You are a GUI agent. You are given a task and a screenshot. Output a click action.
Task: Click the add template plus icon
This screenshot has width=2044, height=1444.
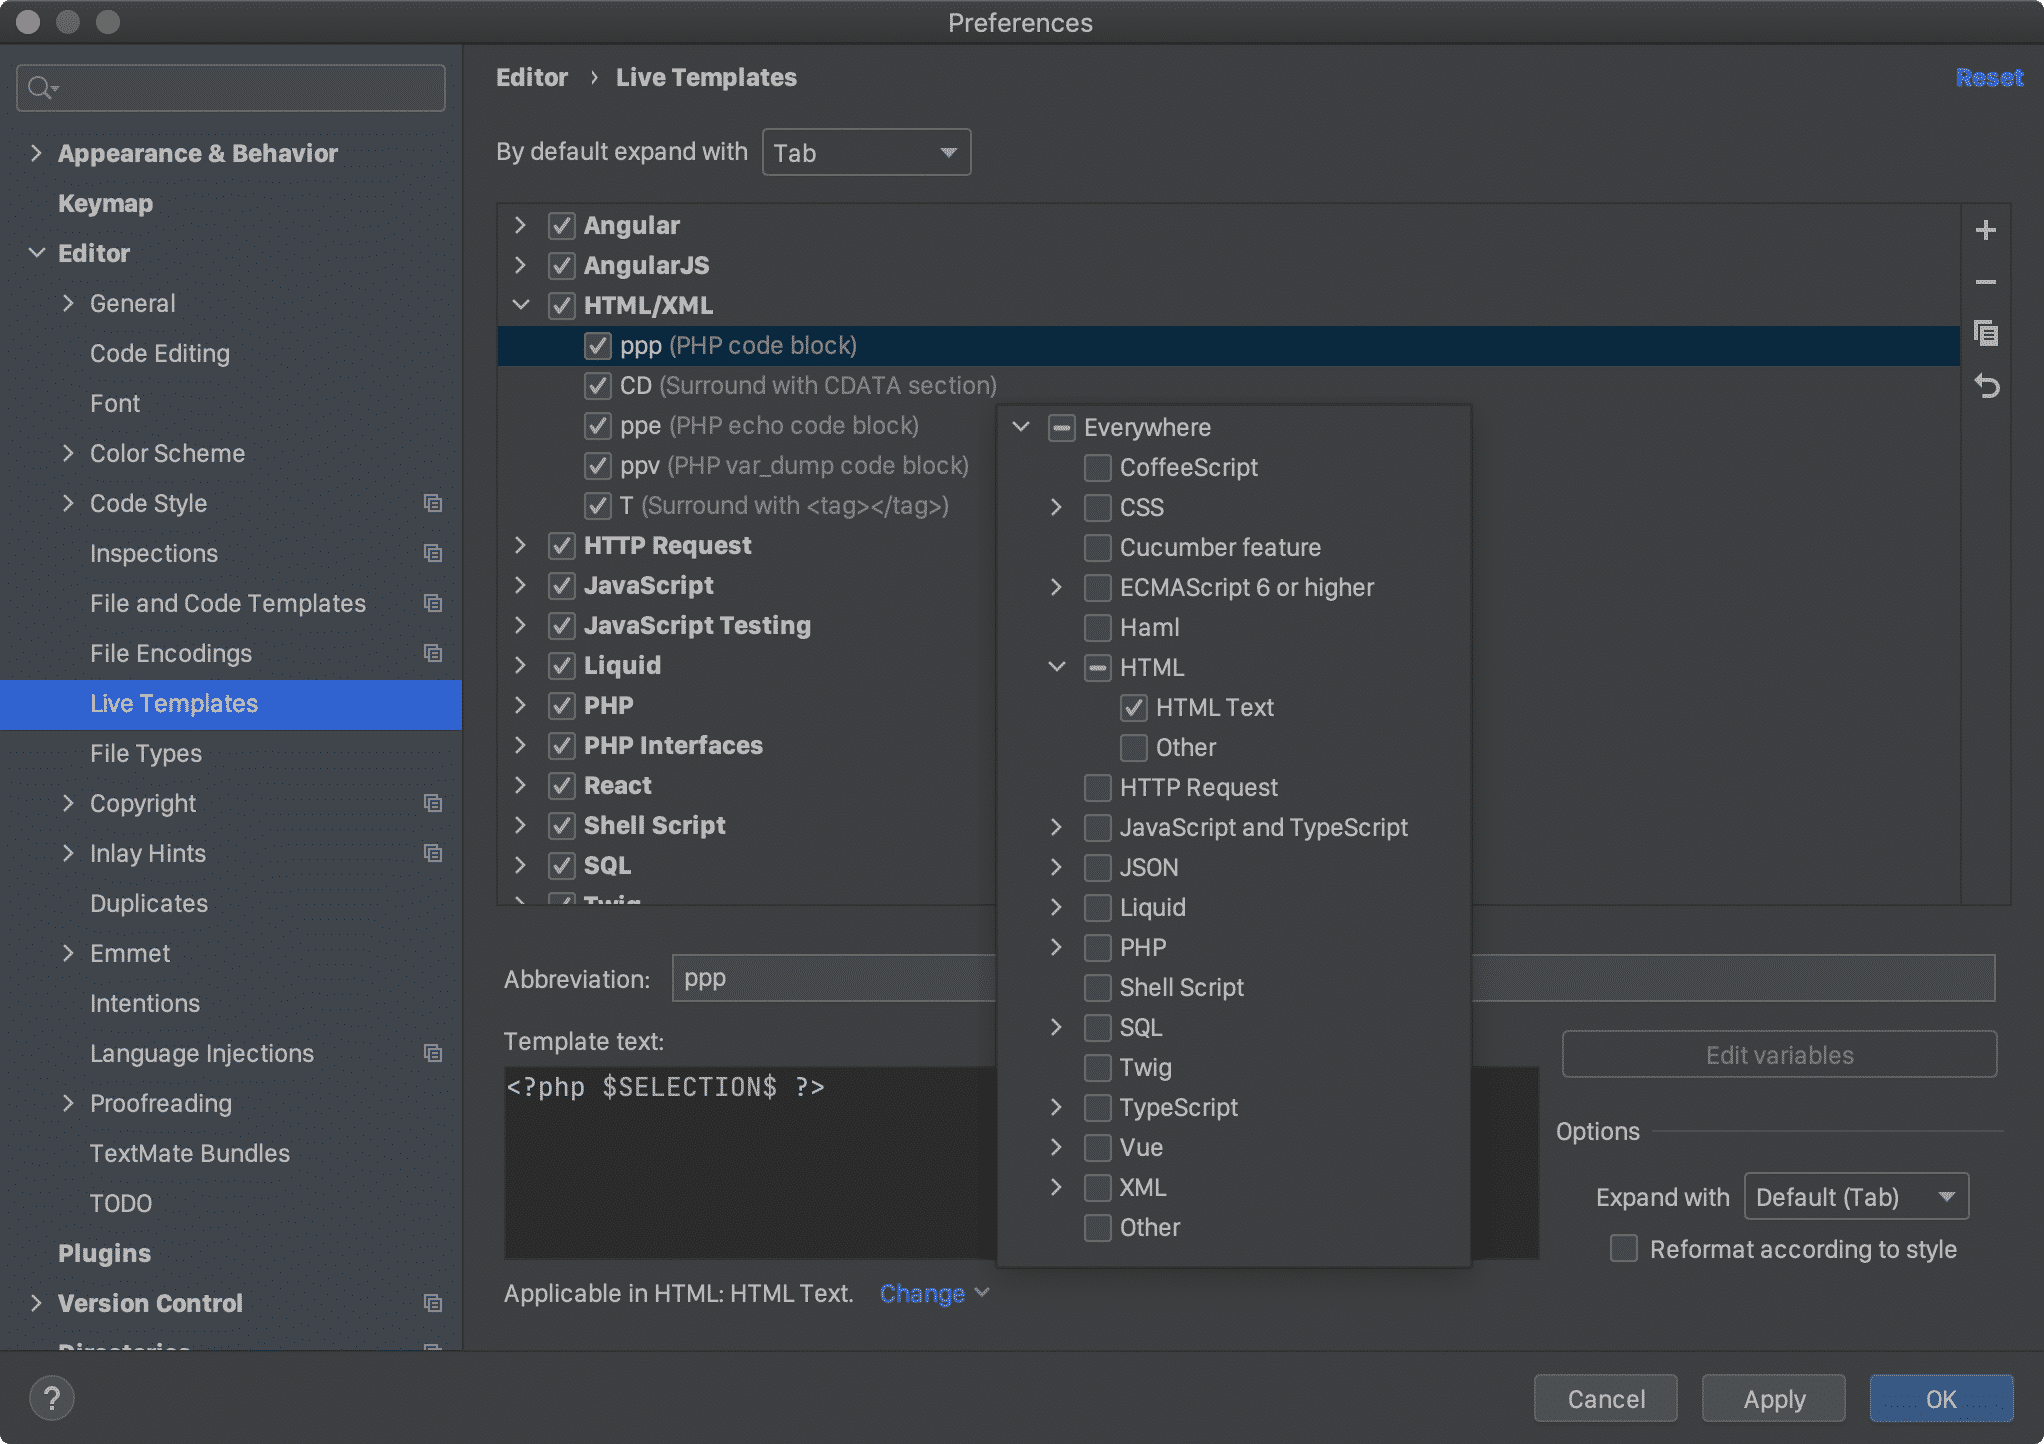[x=1985, y=230]
